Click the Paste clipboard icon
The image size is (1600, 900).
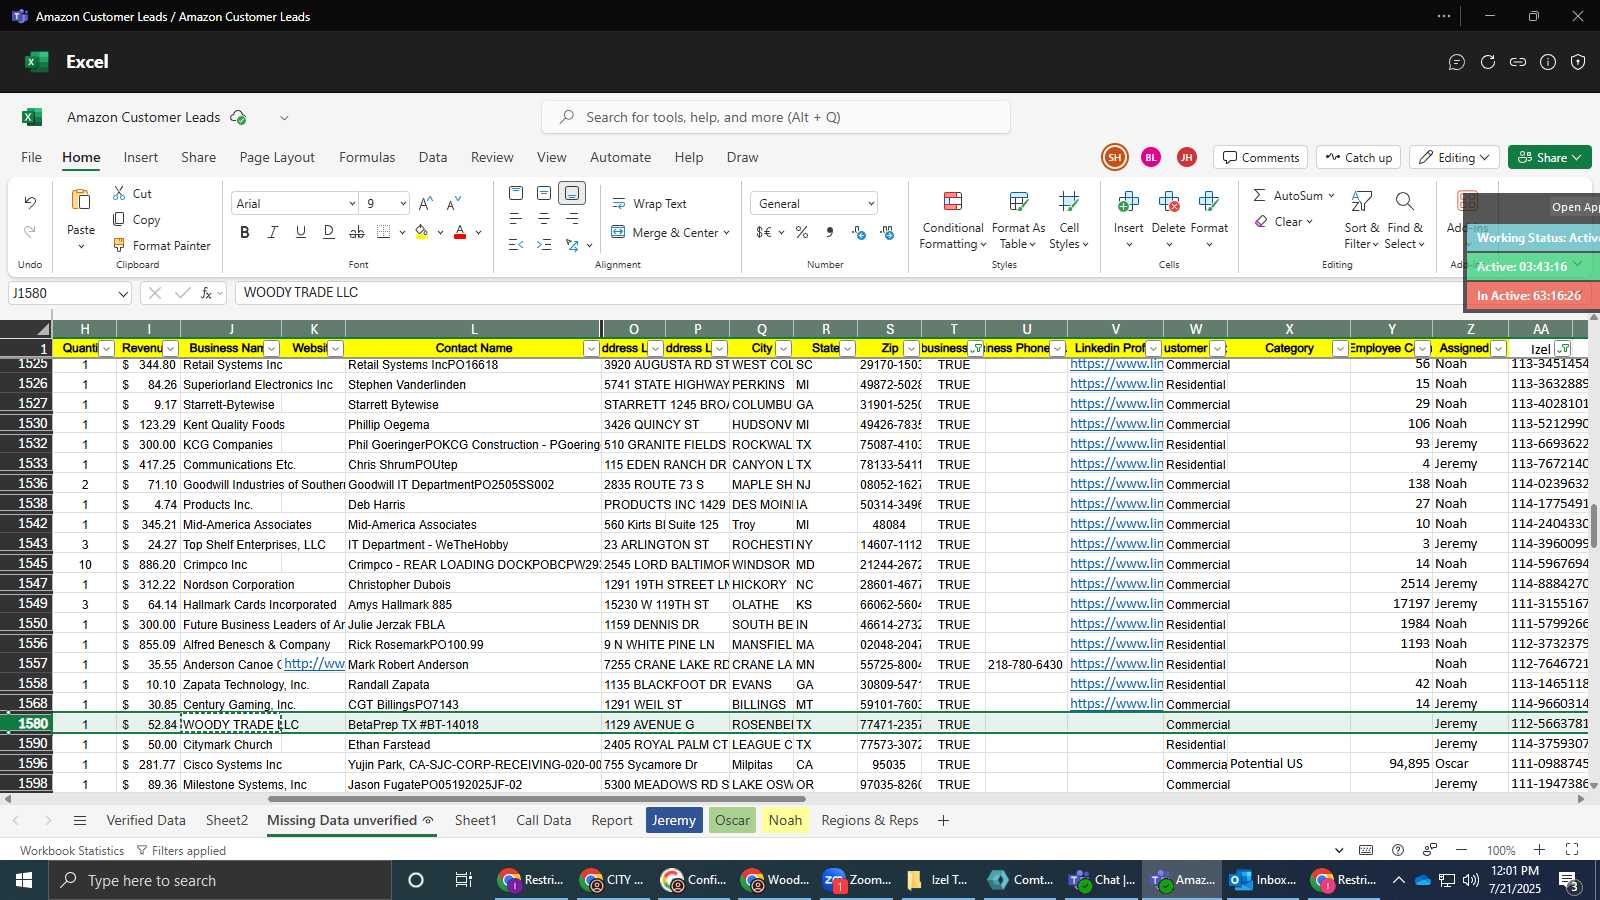pyautogui.click(x=81, y=200)
